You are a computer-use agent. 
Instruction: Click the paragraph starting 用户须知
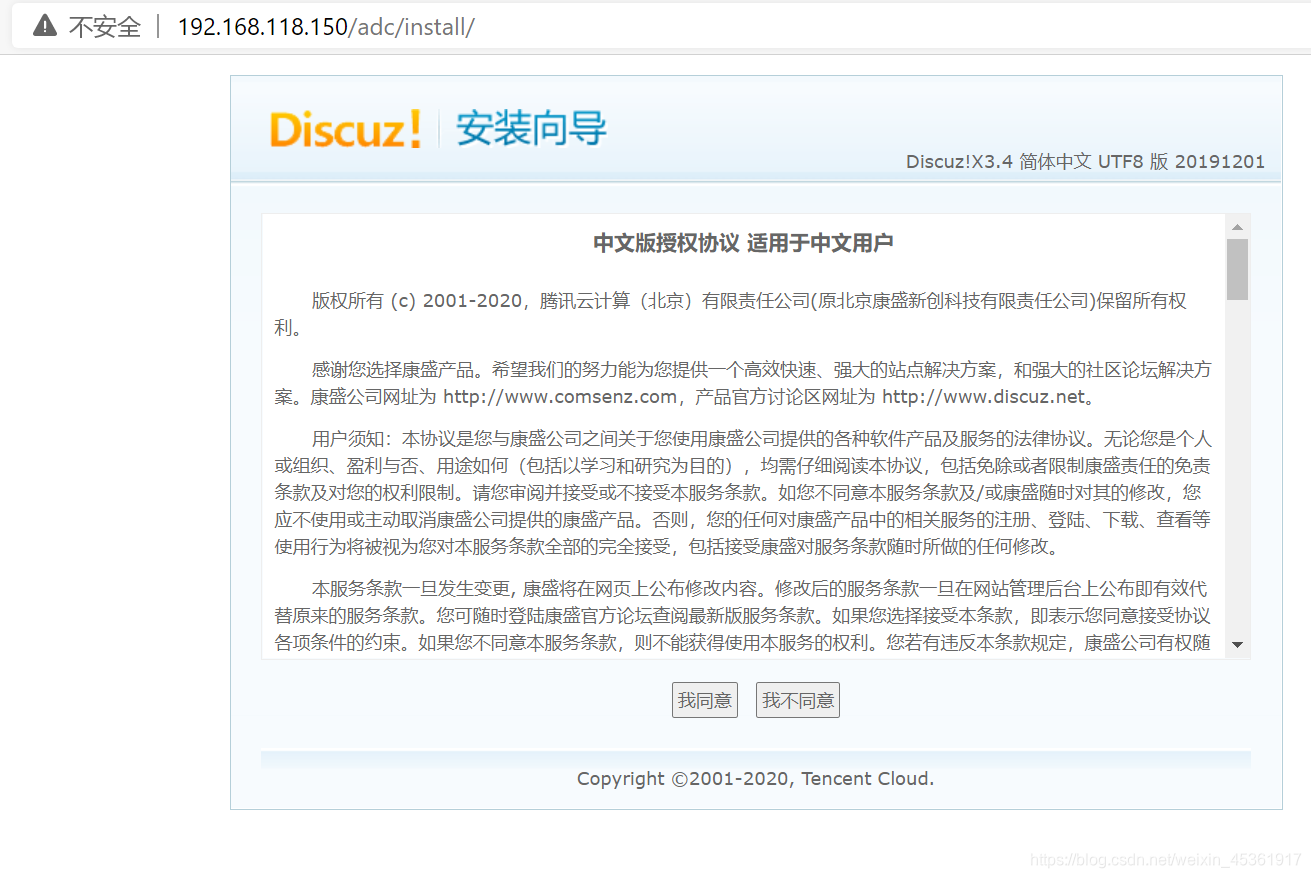[x=743, y=493]
